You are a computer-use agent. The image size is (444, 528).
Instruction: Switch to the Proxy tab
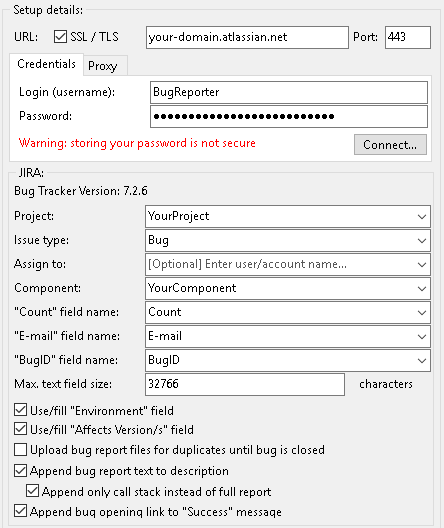pos(105,66)
